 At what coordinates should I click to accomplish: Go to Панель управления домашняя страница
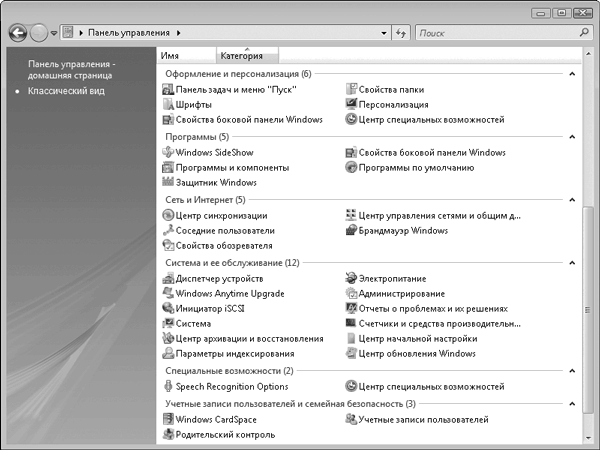[x=72, y=70]
